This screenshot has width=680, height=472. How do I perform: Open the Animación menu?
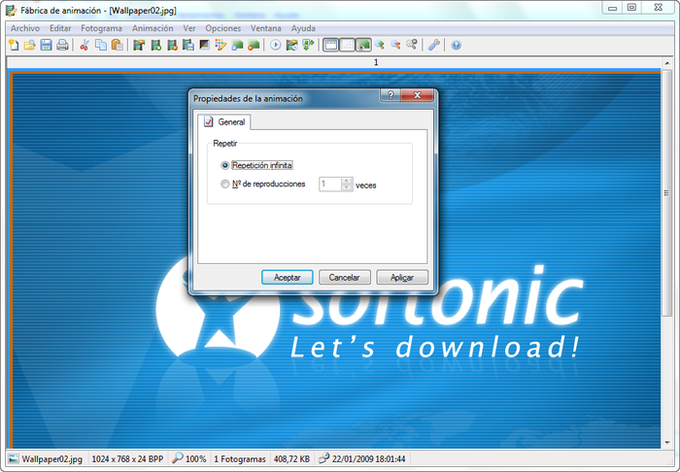(x=153, y=28)
